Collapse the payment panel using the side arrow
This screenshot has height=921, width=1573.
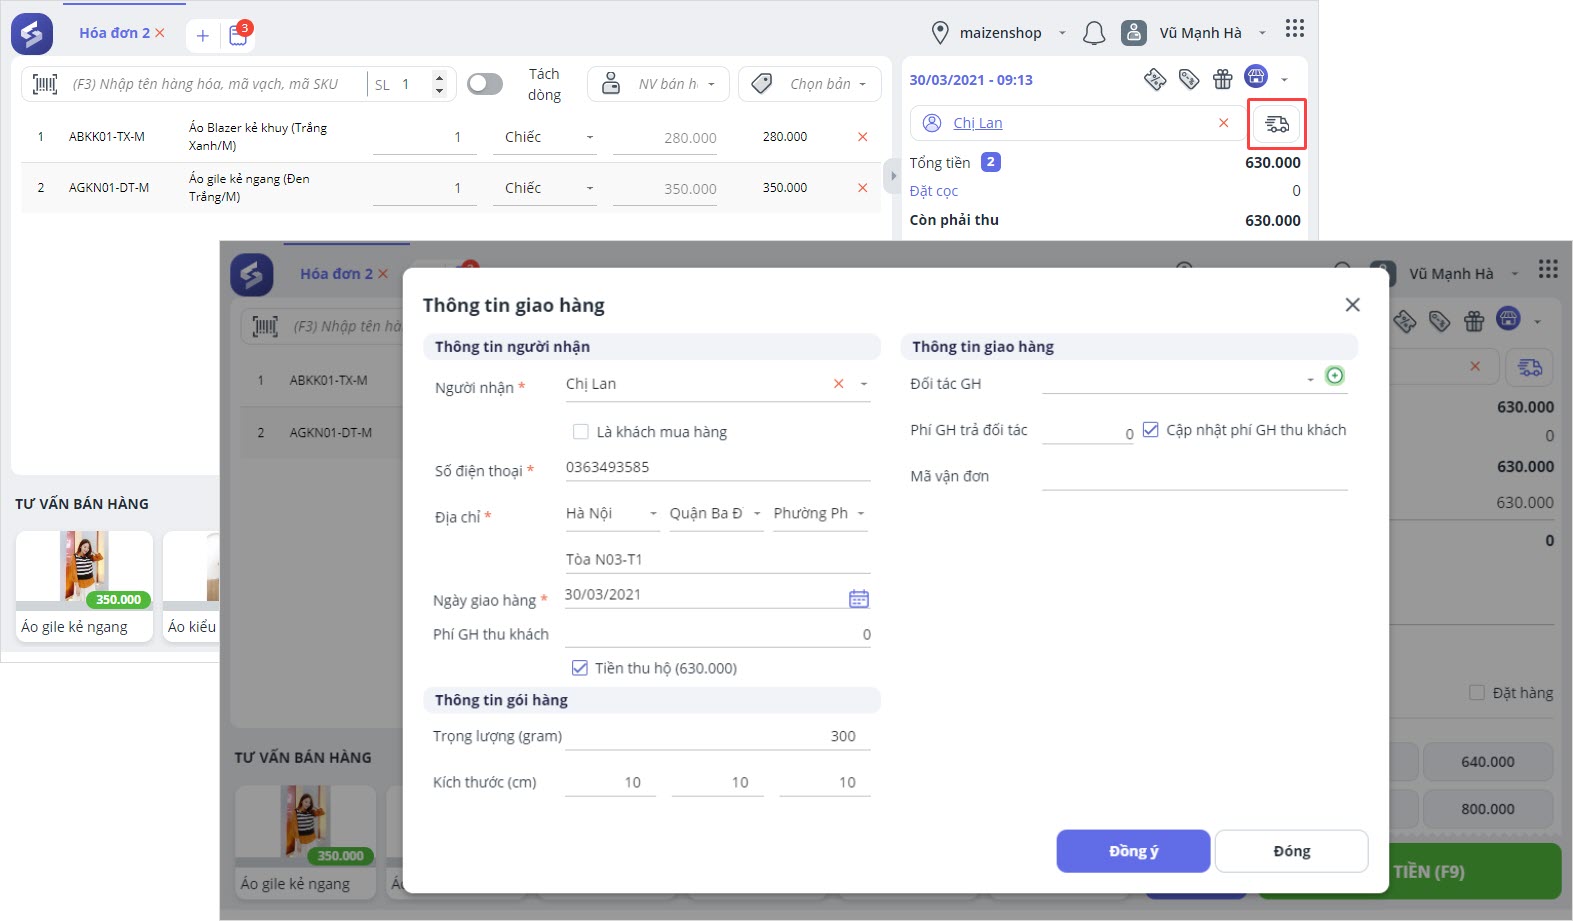coord(893,176)
